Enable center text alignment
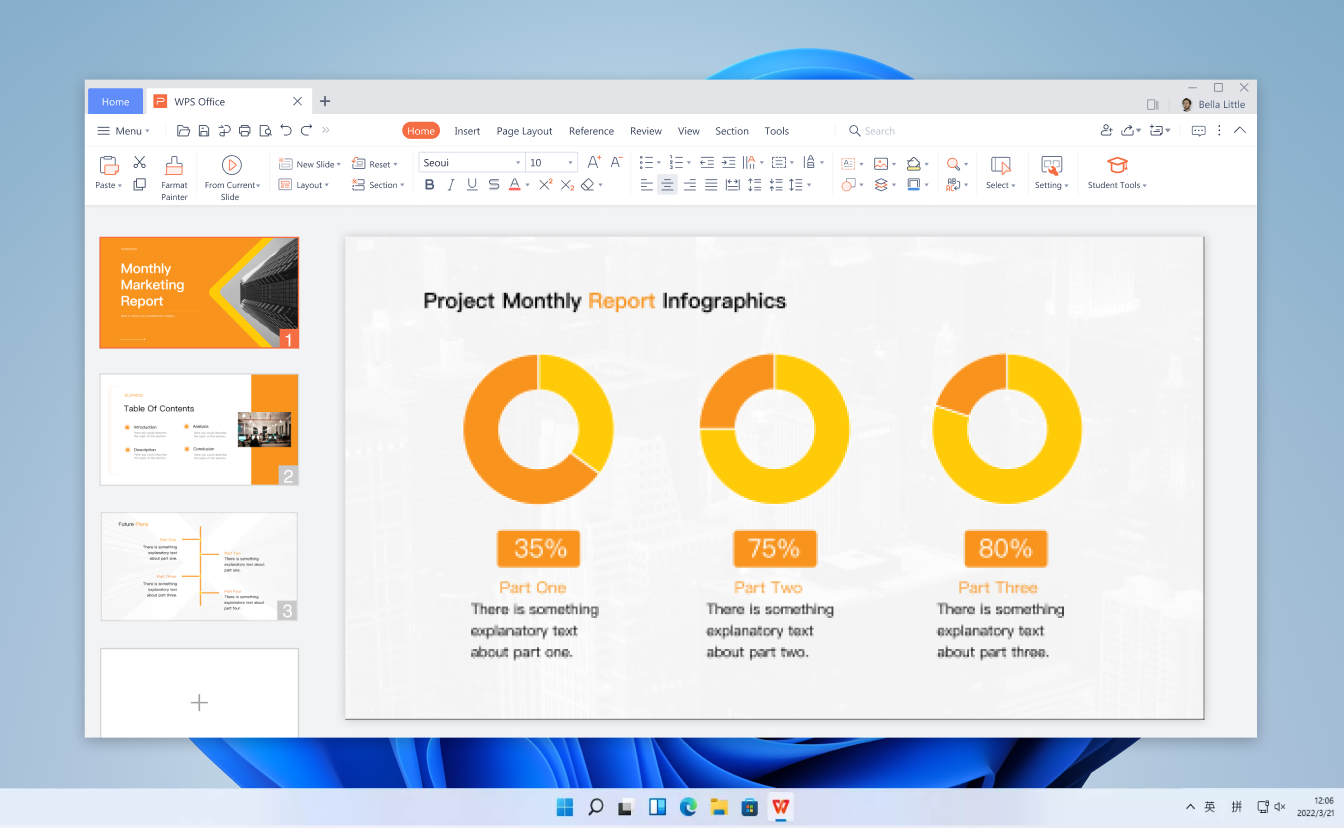 668,185
